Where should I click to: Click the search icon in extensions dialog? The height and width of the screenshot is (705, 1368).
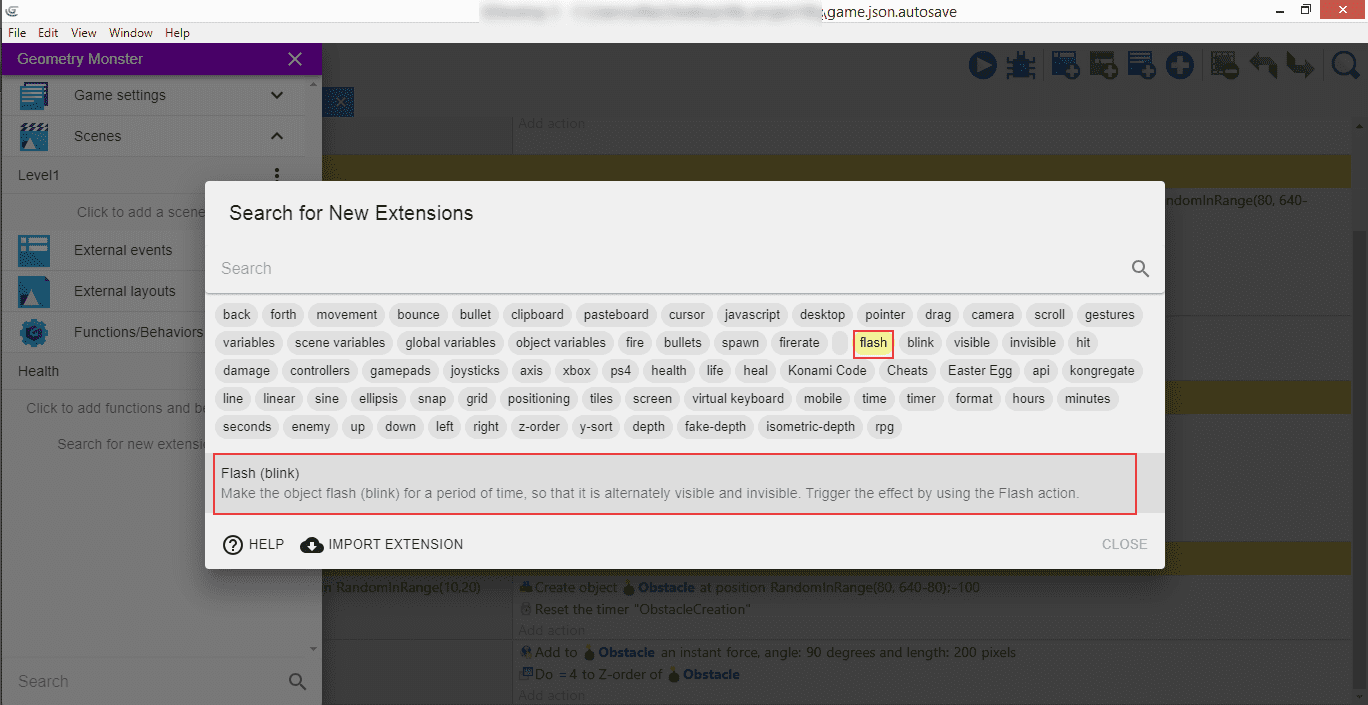pyautogui.click(x=1140, y=268)
